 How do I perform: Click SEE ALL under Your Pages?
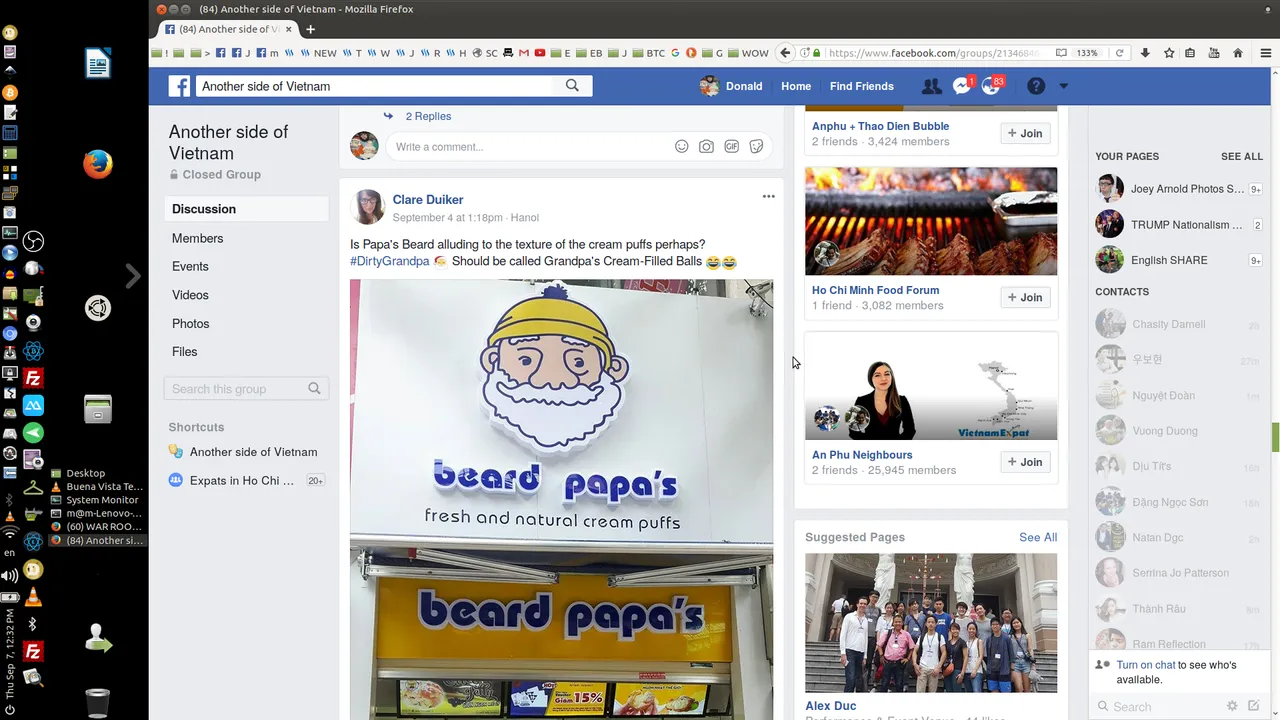(1241, 157)
